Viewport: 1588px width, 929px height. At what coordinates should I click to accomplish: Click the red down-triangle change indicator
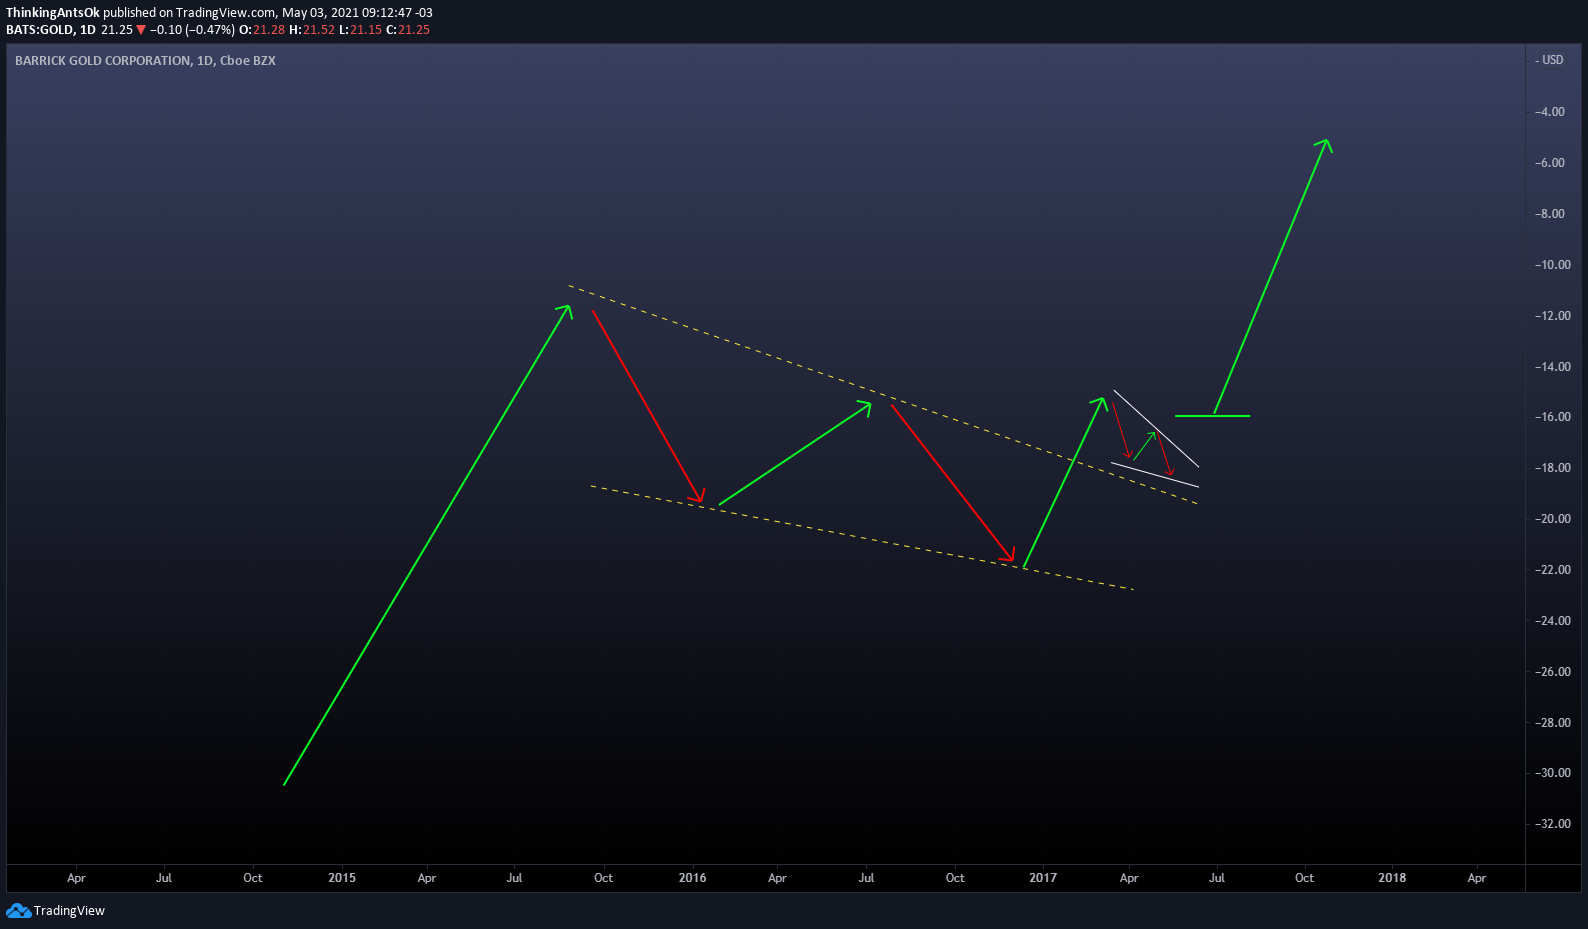141,30
